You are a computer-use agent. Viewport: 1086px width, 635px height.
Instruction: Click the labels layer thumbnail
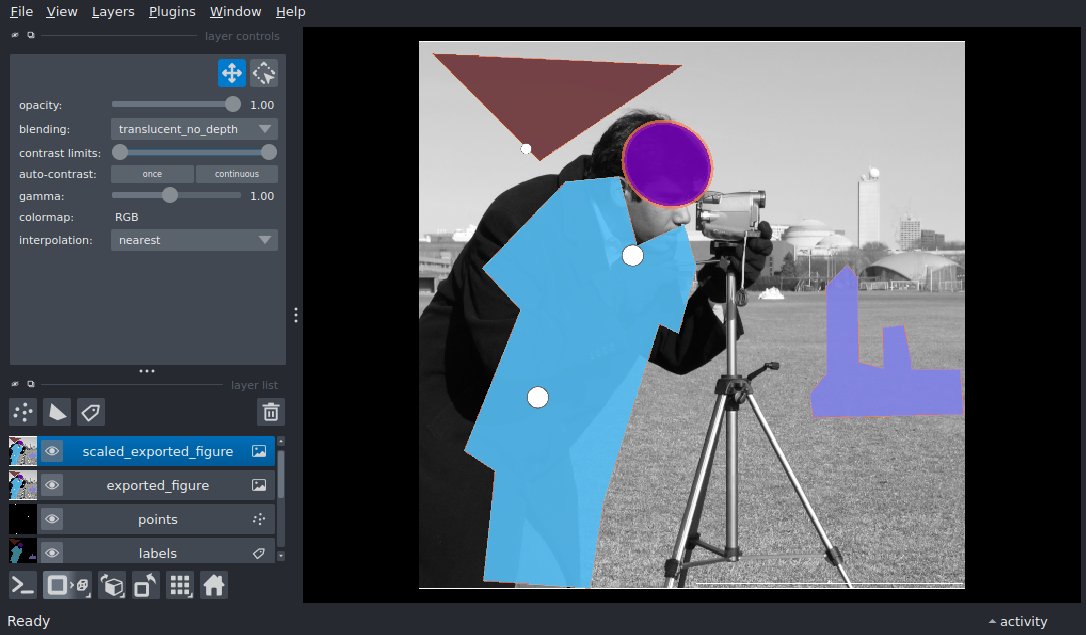click(x=23, y=551)
